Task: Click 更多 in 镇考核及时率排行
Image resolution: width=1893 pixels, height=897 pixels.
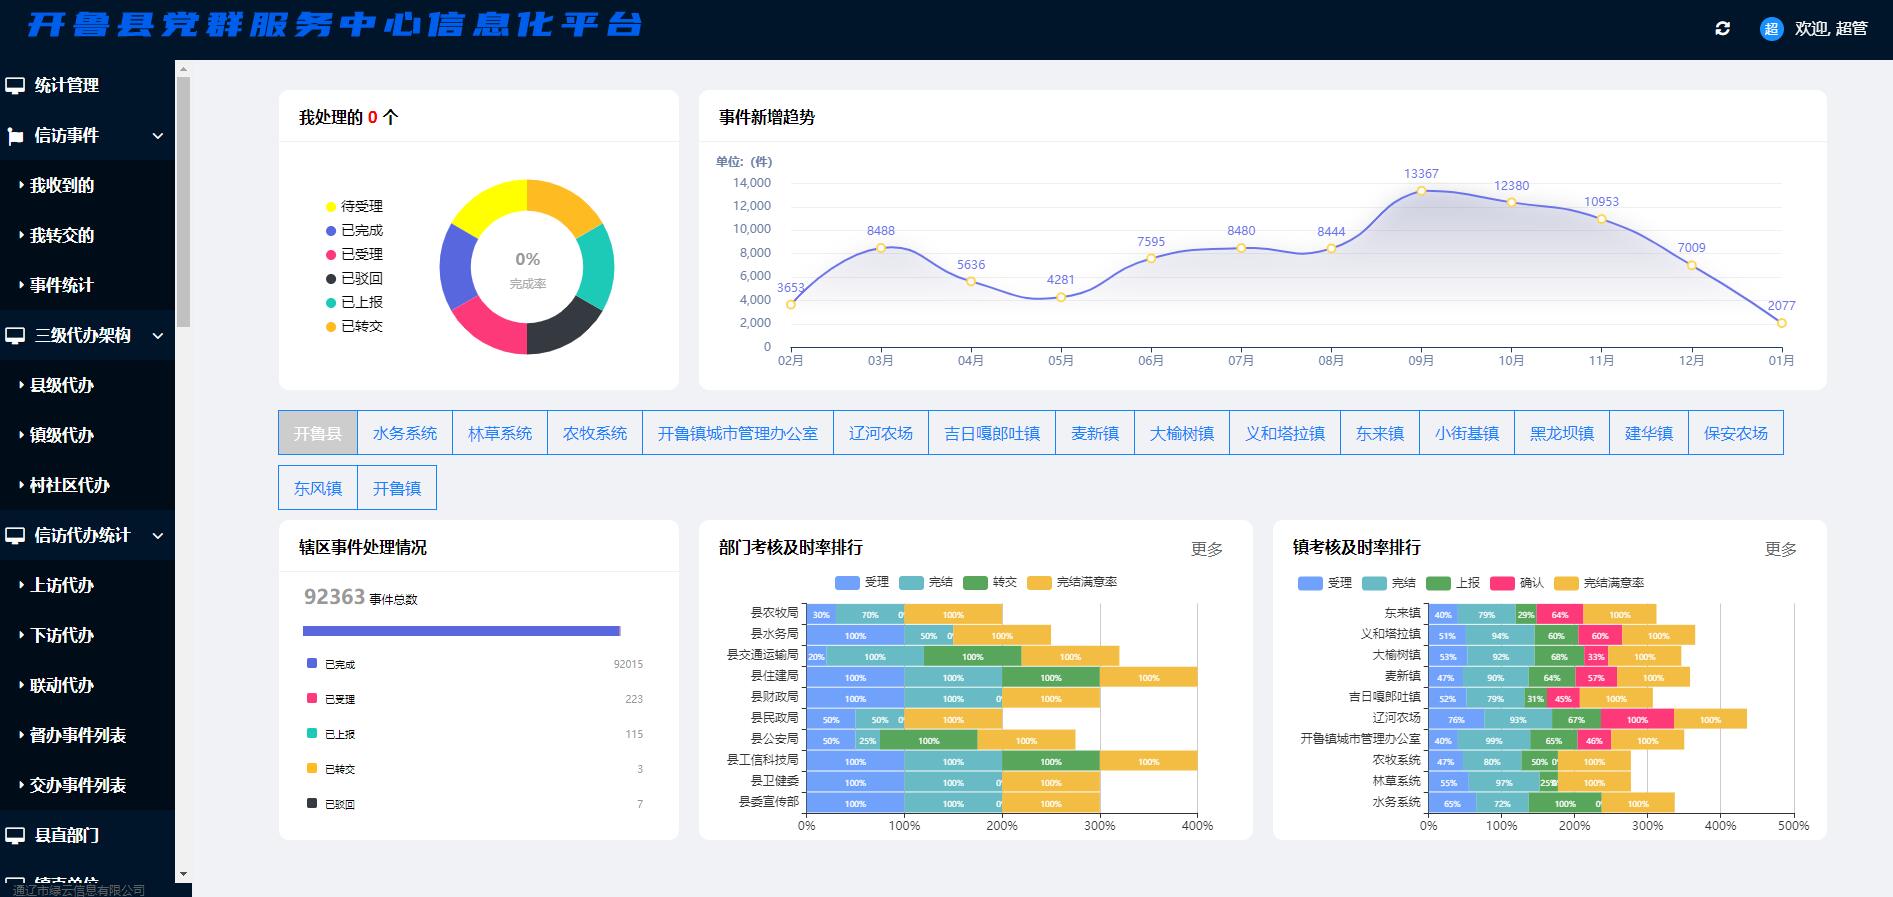Action: click(x=1781, y=549)
